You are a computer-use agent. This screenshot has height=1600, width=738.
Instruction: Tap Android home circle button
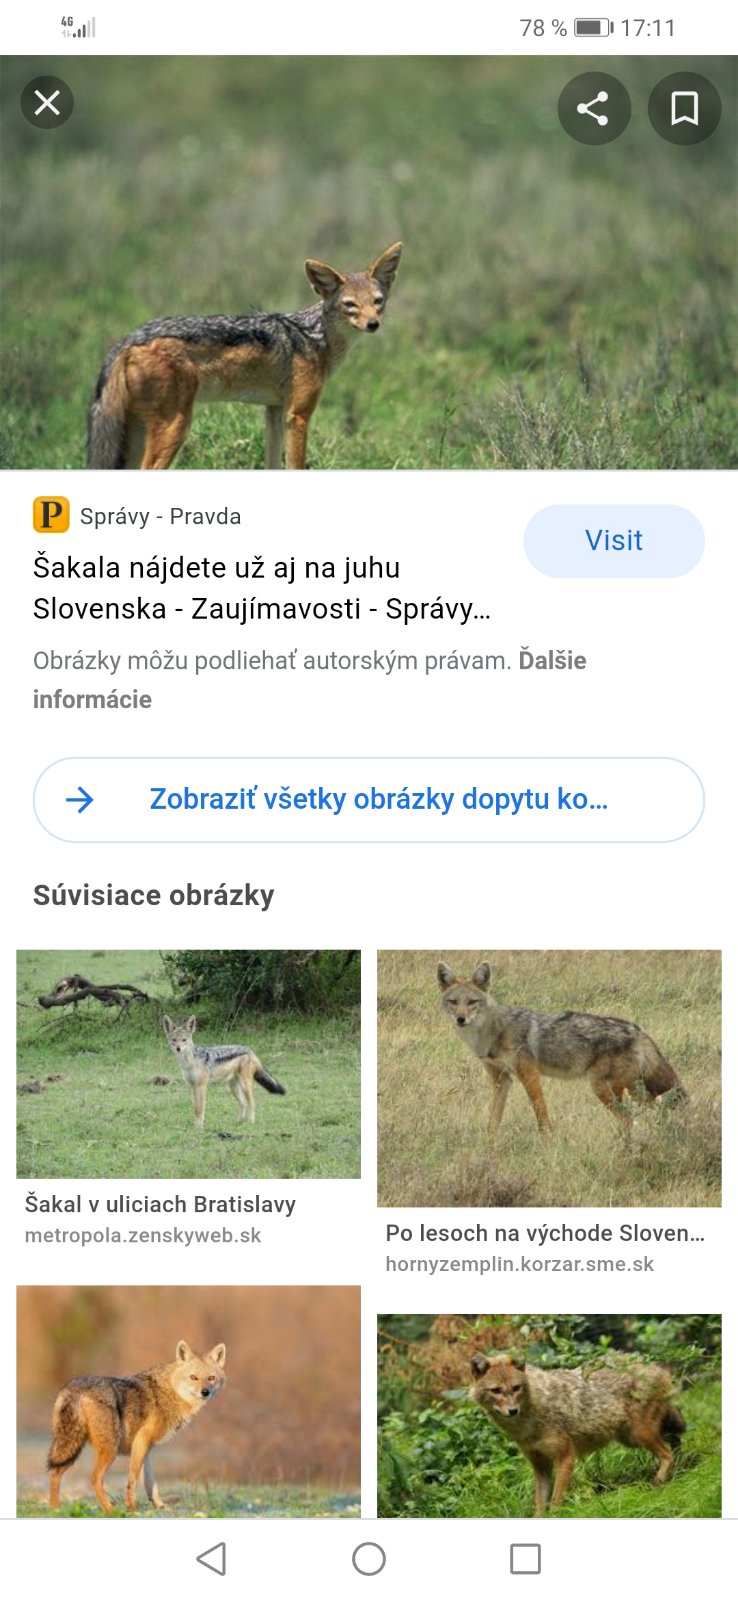point(369,1558)
